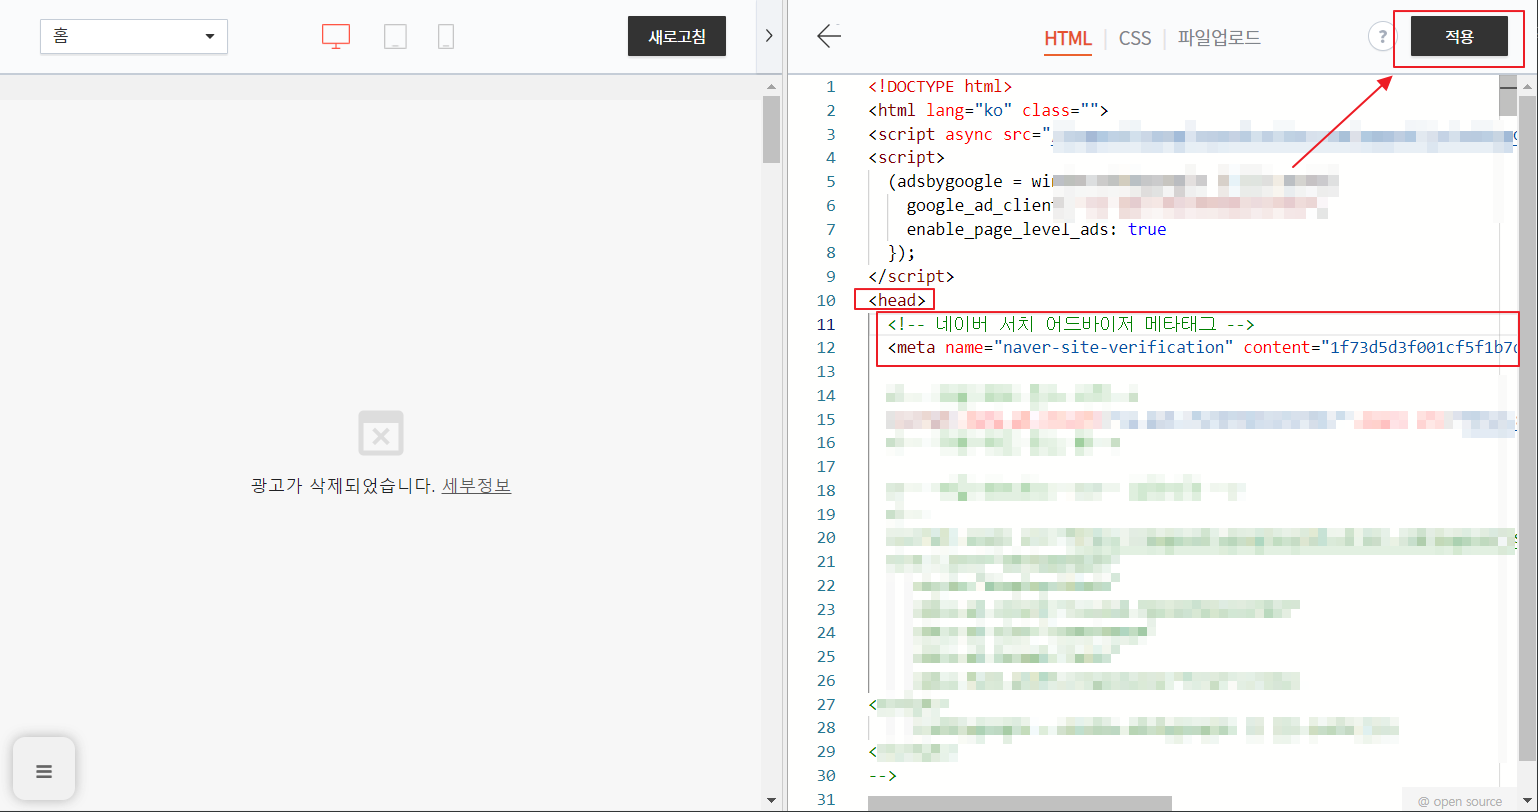1538x812 pixels.
Task: Click the 네이버 서치 어드바이저 comment line
Action: pyautogui.click(x=1071, y=324)
